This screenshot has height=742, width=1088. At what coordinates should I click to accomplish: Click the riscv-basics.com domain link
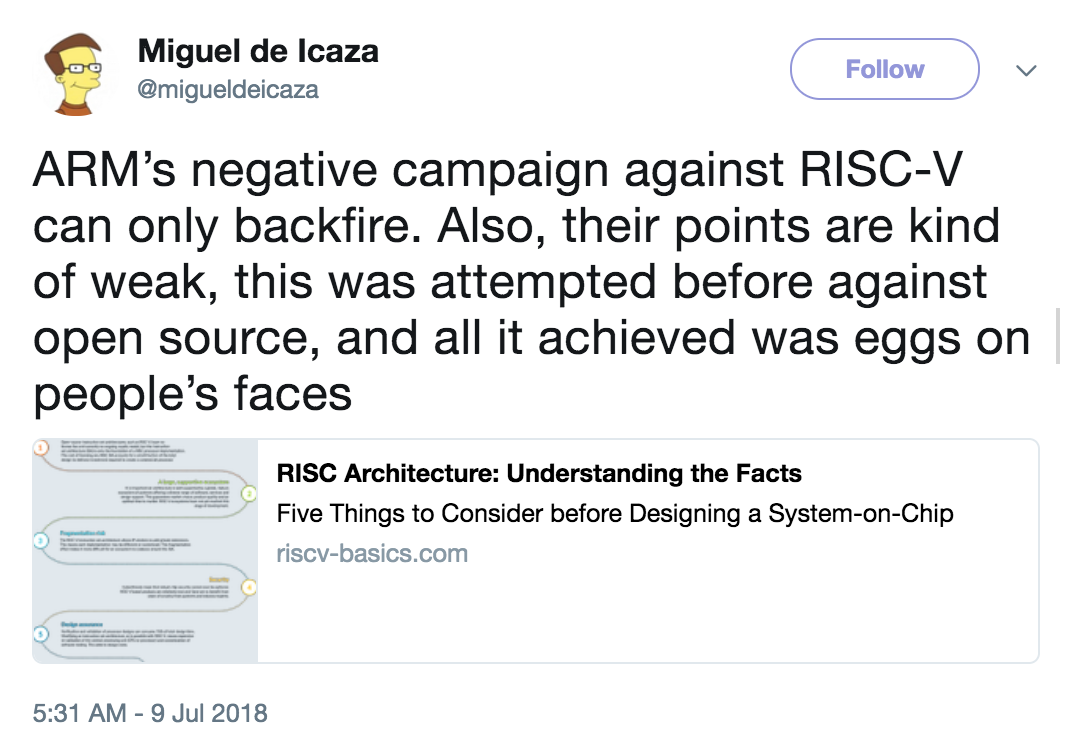click(x=372, y=553)
